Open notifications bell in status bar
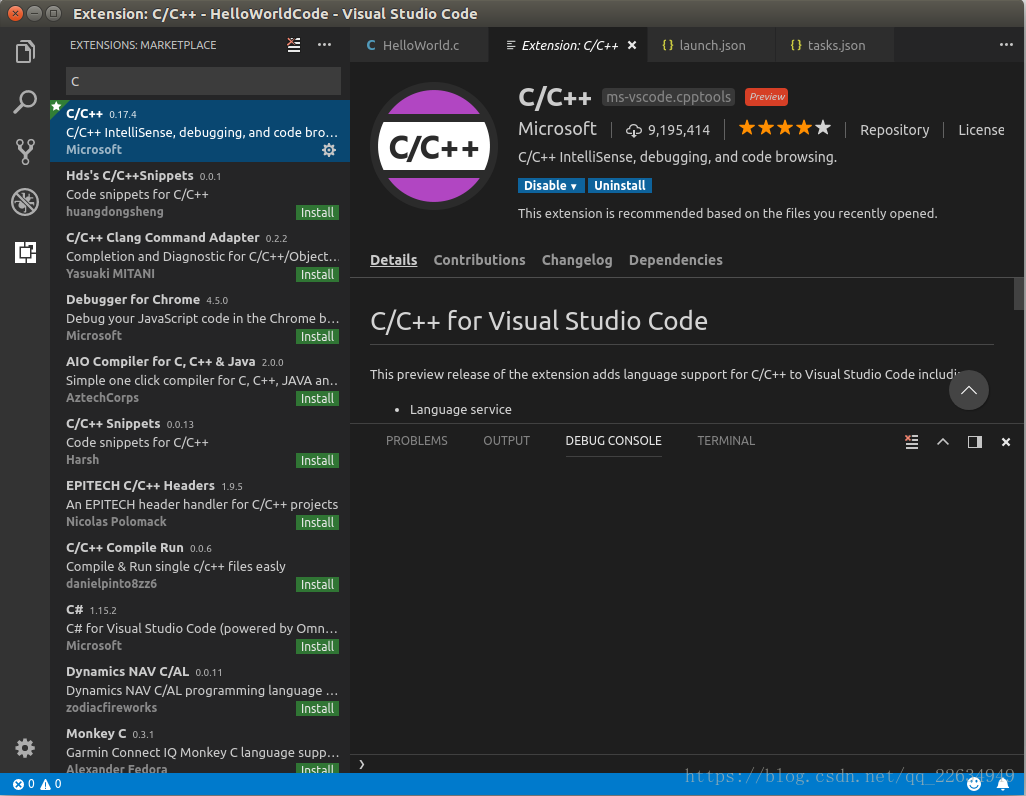Image resolution: width=1026 pixels, height=796 pixels. (x=1002, y=784)
